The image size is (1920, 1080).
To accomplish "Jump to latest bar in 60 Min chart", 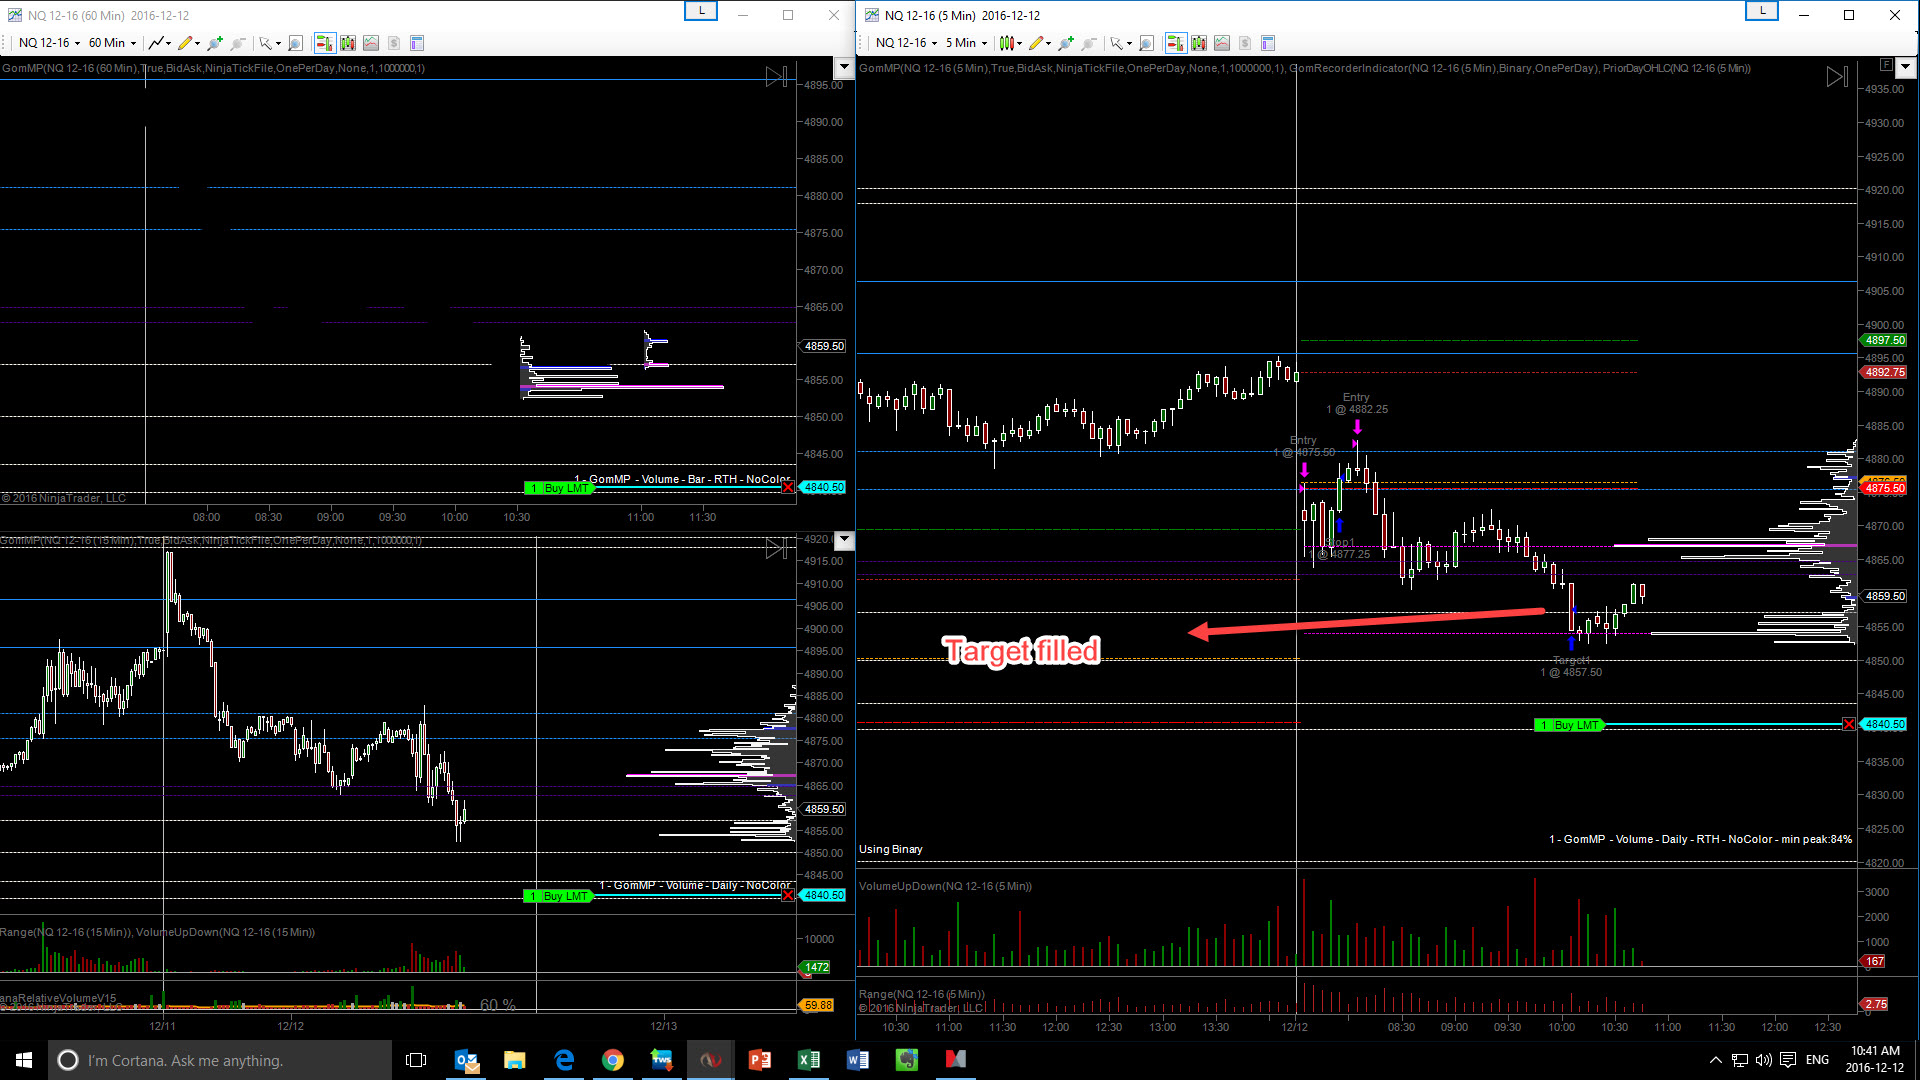I will 777,77.
